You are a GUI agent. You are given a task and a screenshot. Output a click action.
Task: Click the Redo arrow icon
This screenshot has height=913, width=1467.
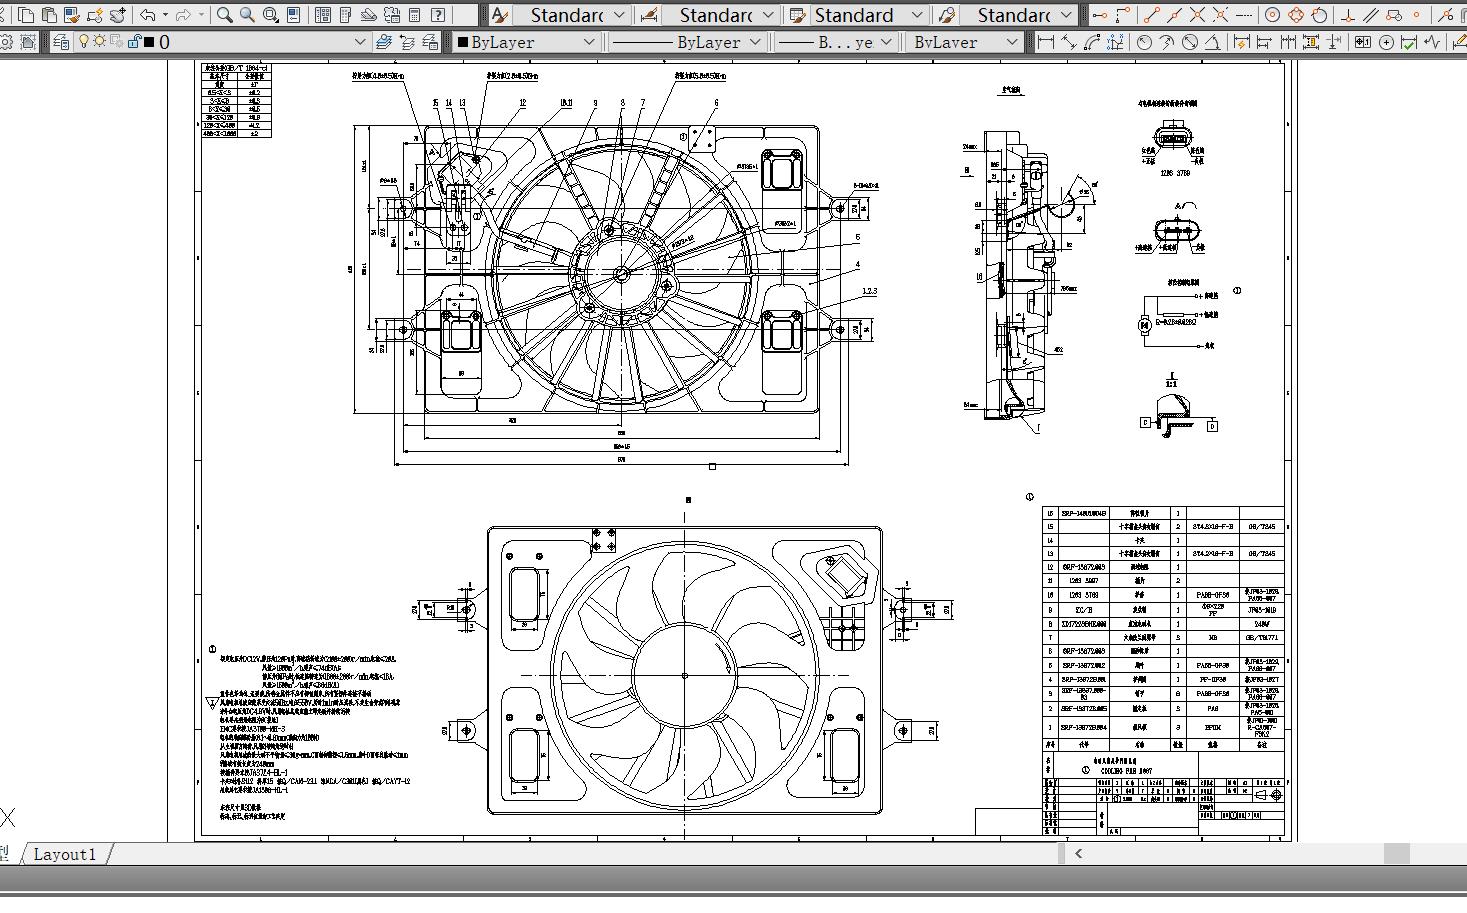coord(183,15)
